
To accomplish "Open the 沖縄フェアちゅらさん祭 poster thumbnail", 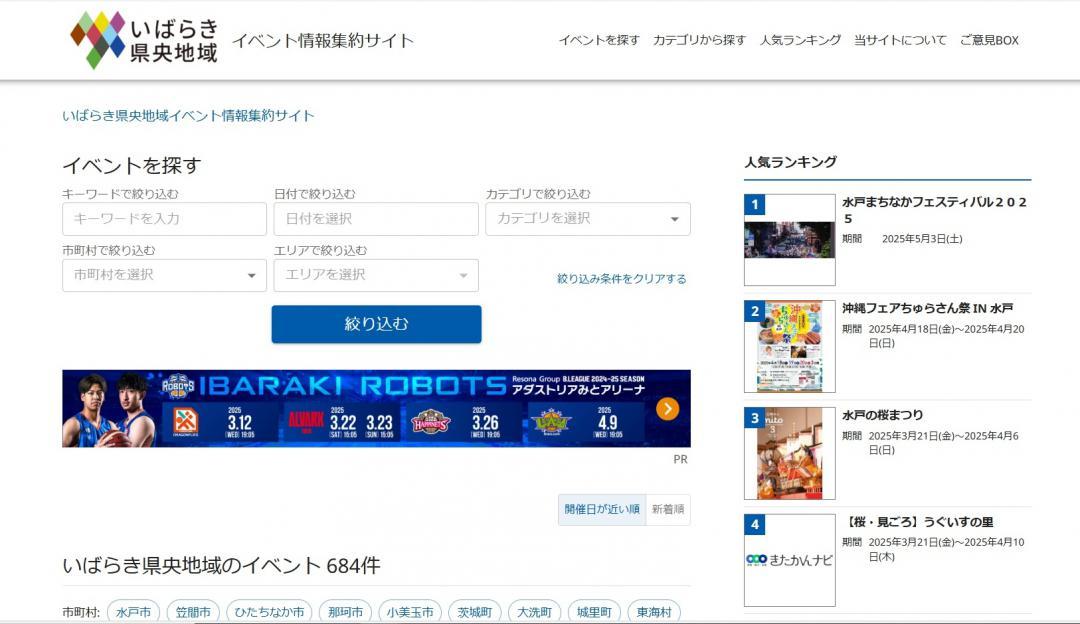I will (x=789, y=346).
